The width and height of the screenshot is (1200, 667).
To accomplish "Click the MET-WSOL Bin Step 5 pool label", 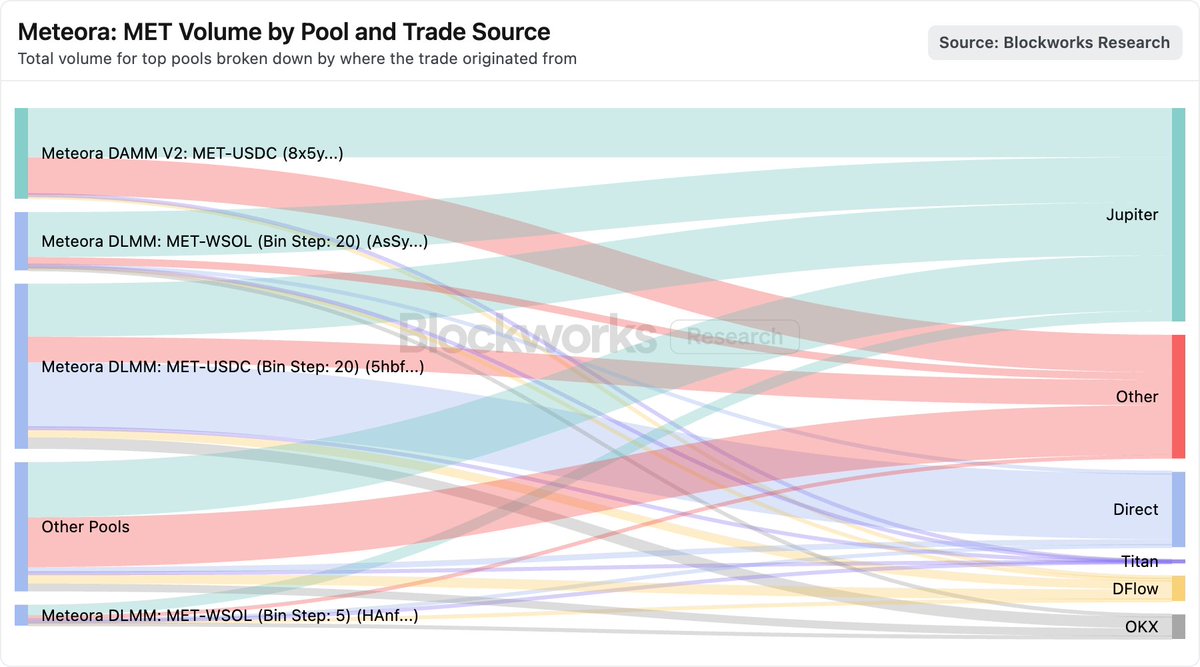I will [230, 616].
